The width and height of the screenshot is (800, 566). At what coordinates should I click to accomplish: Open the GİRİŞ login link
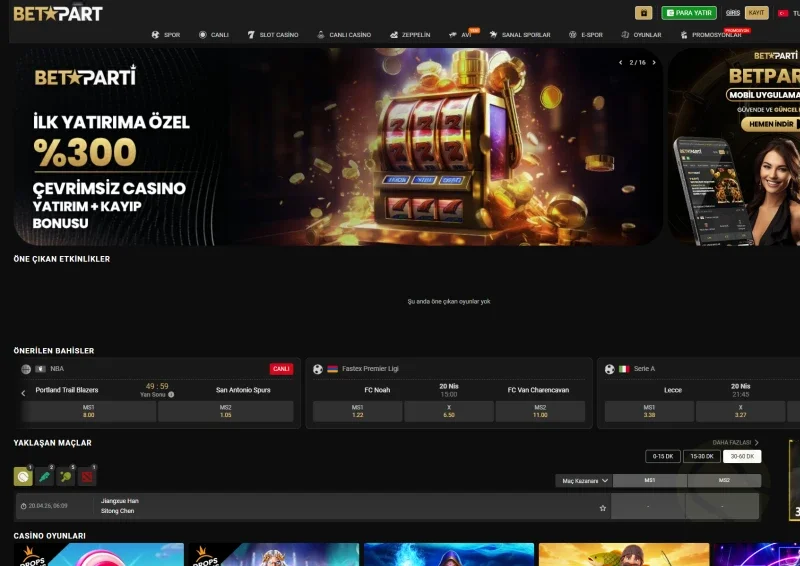[x=733, y=13]
